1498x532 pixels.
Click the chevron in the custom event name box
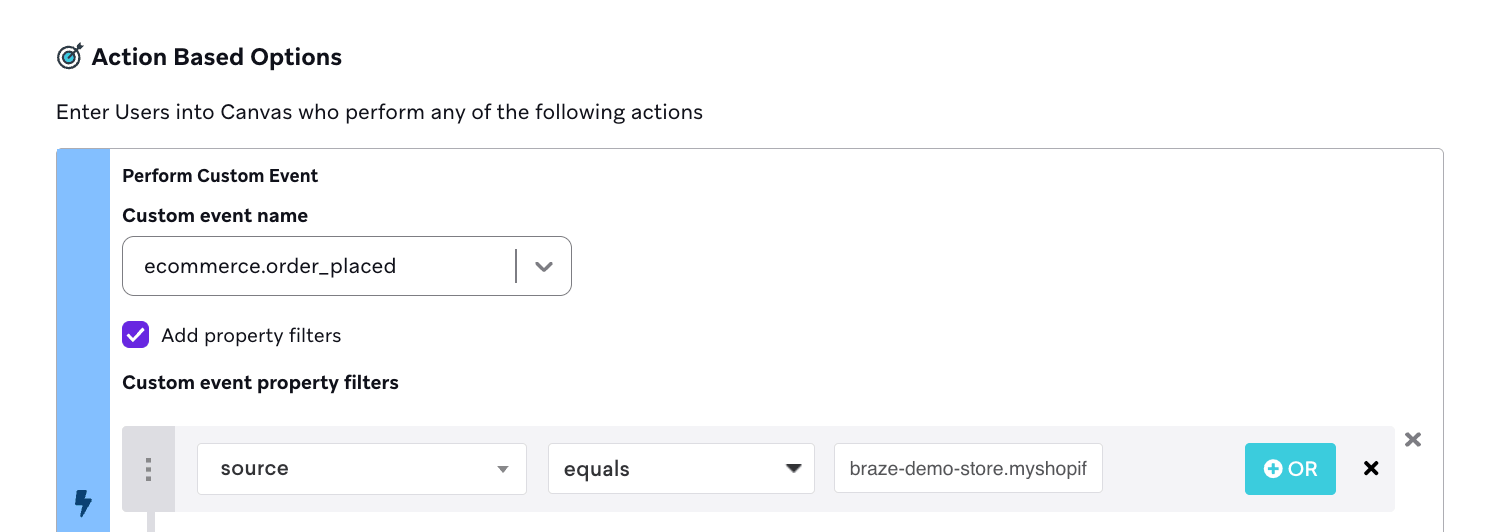pyautogui.click(x=544, y=267)
